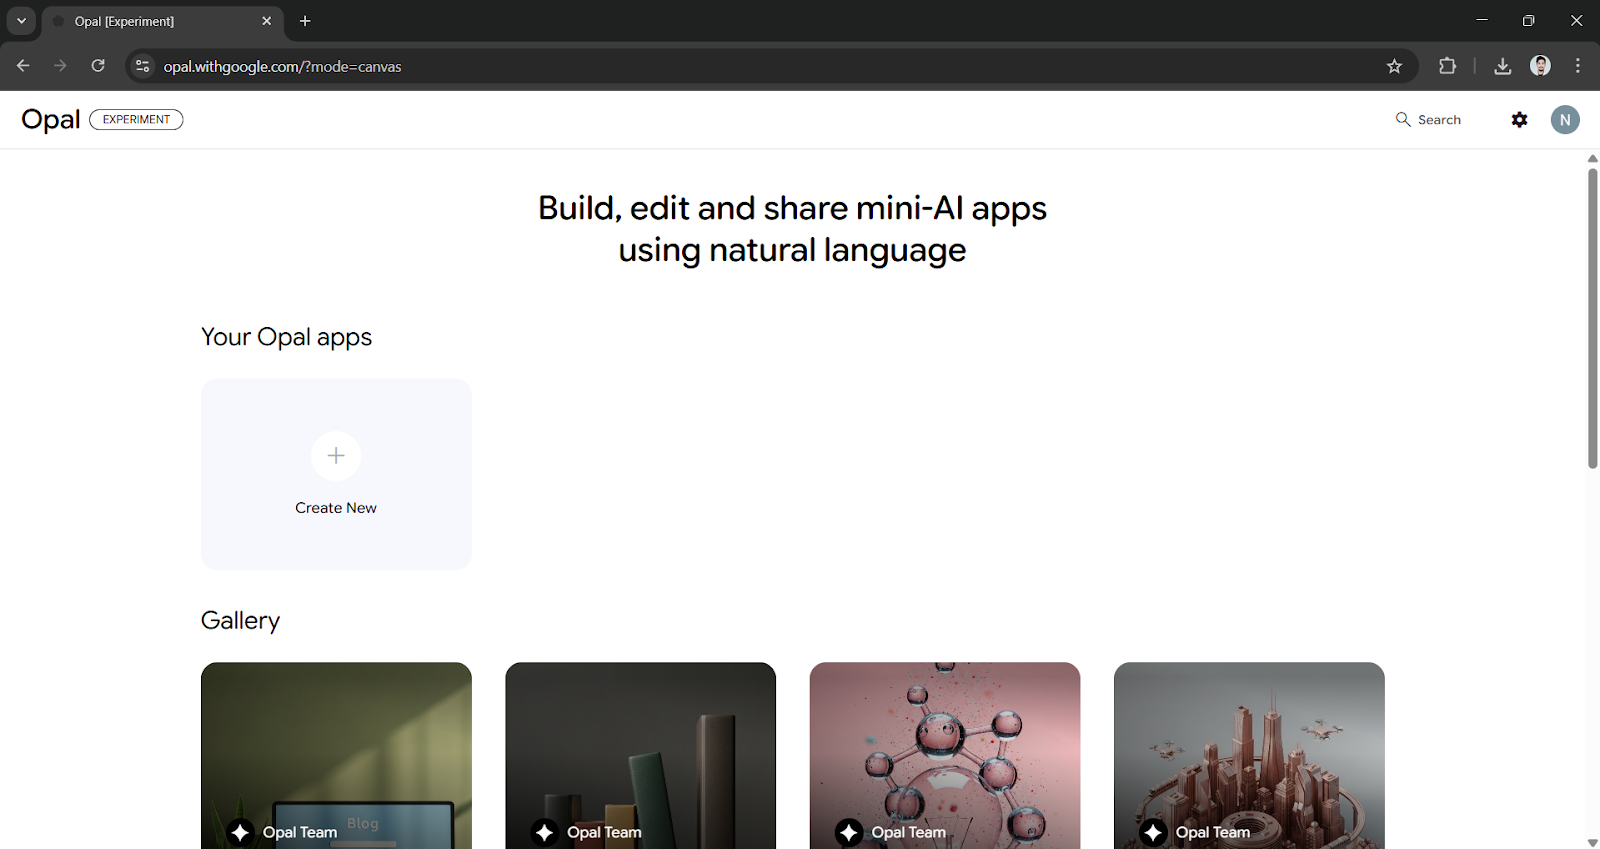Go back to previous page
This screenshot has height=849, width=1600.
[23, 66]
